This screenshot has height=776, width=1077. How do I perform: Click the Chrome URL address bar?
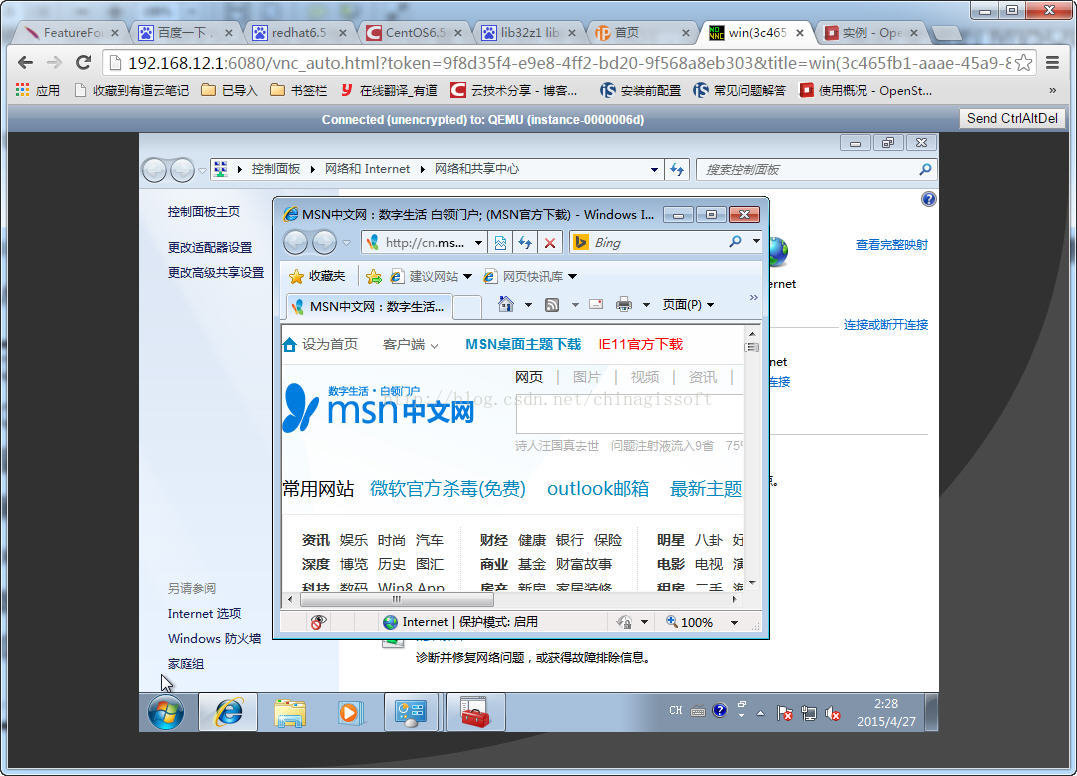[x=569, y=62]
